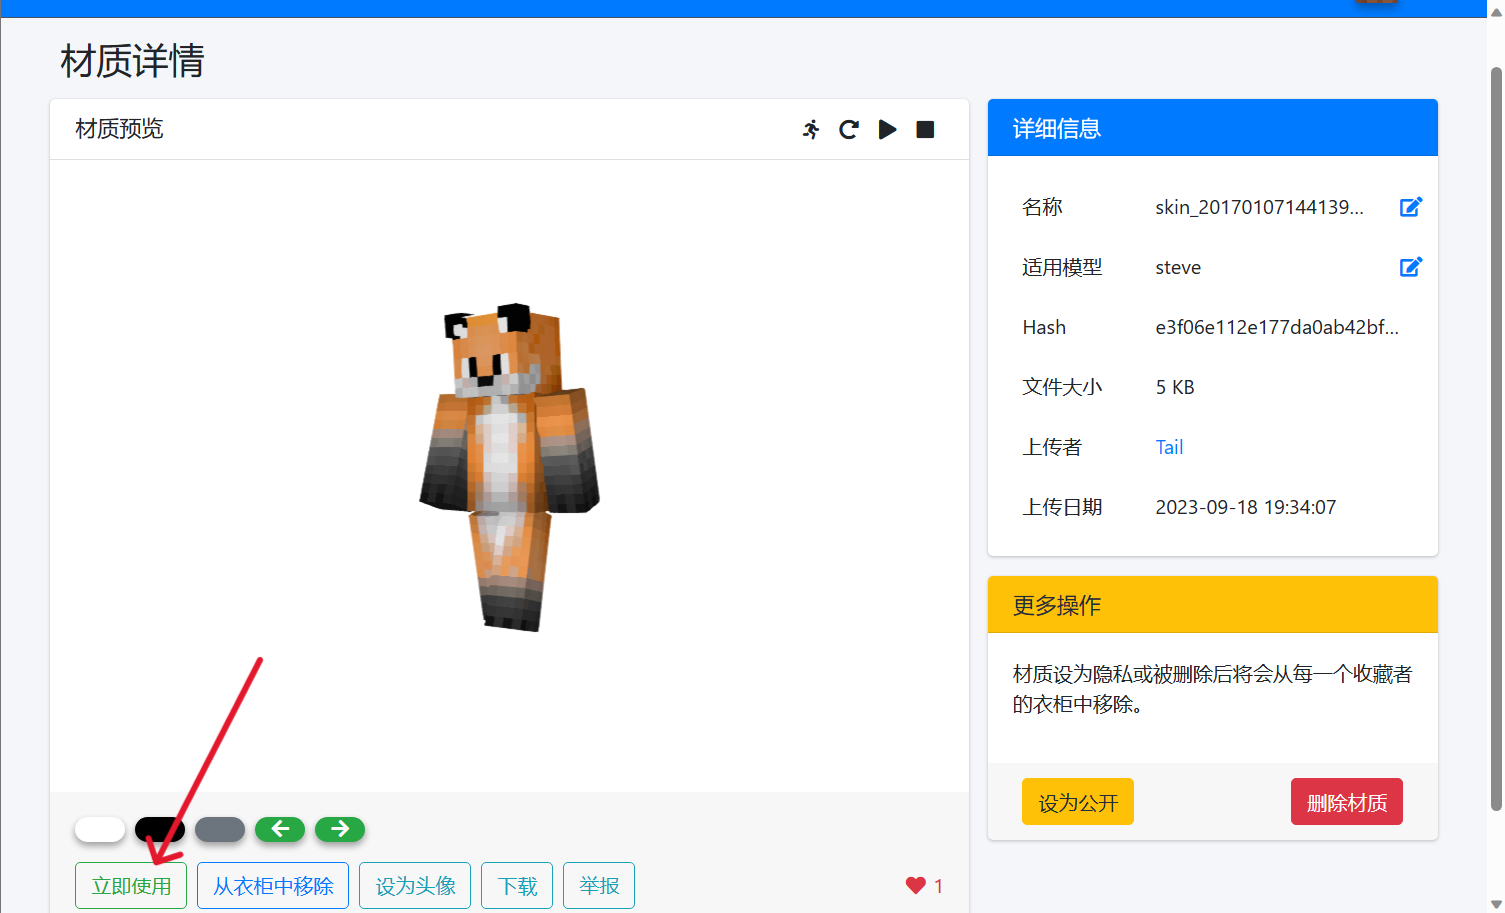The width and height of the screenshot is (1505, 913).
Task: Click the 立即使用 button
Action: (x=131, y=886)
